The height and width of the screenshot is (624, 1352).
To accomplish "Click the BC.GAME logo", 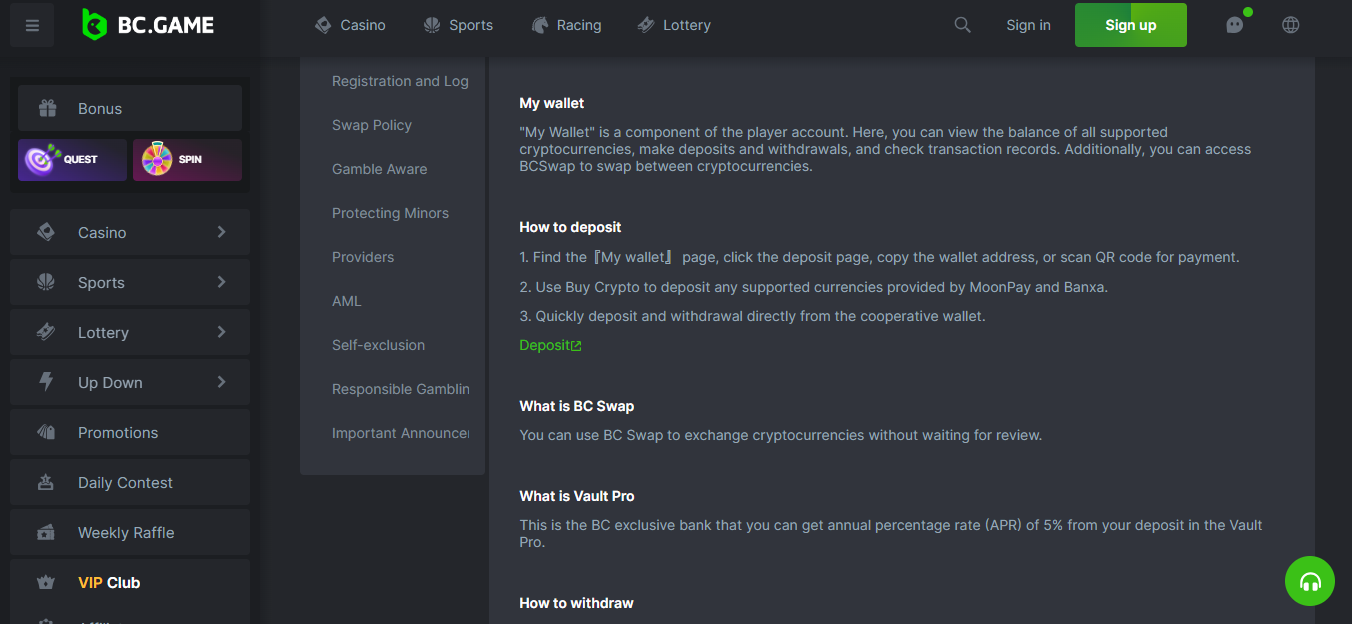I will pos(148,25).
